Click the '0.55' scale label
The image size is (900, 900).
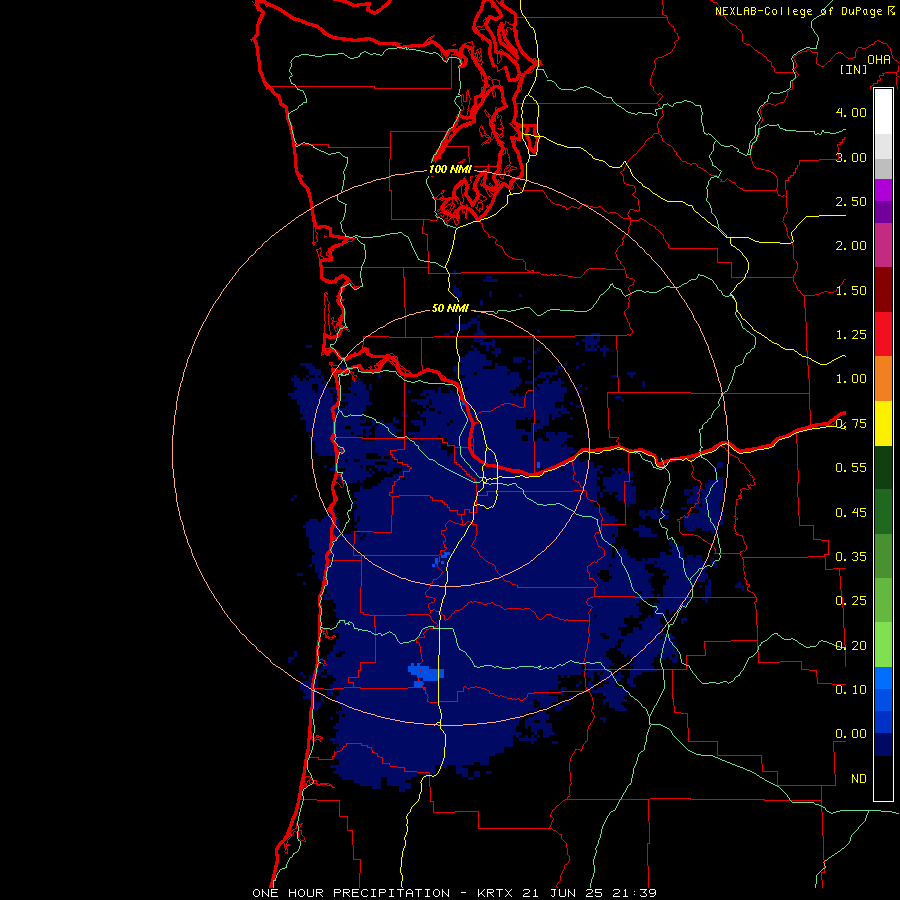[851, 468]
